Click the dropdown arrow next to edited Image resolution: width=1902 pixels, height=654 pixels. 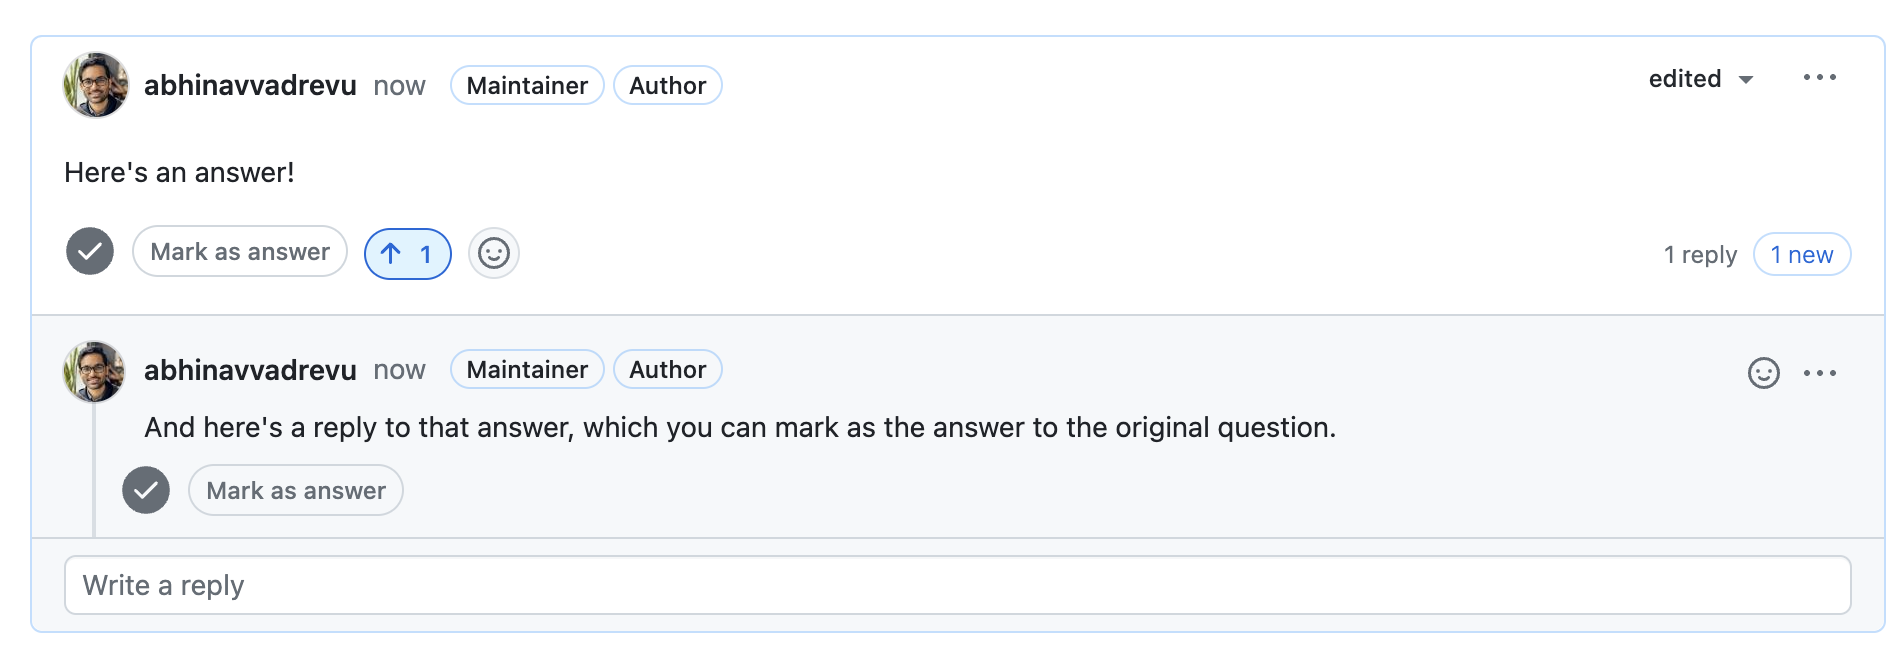1746,80
